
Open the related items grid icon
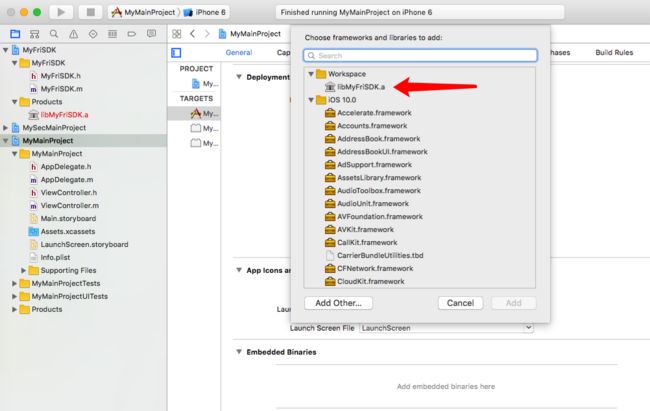tap(177, 34)
